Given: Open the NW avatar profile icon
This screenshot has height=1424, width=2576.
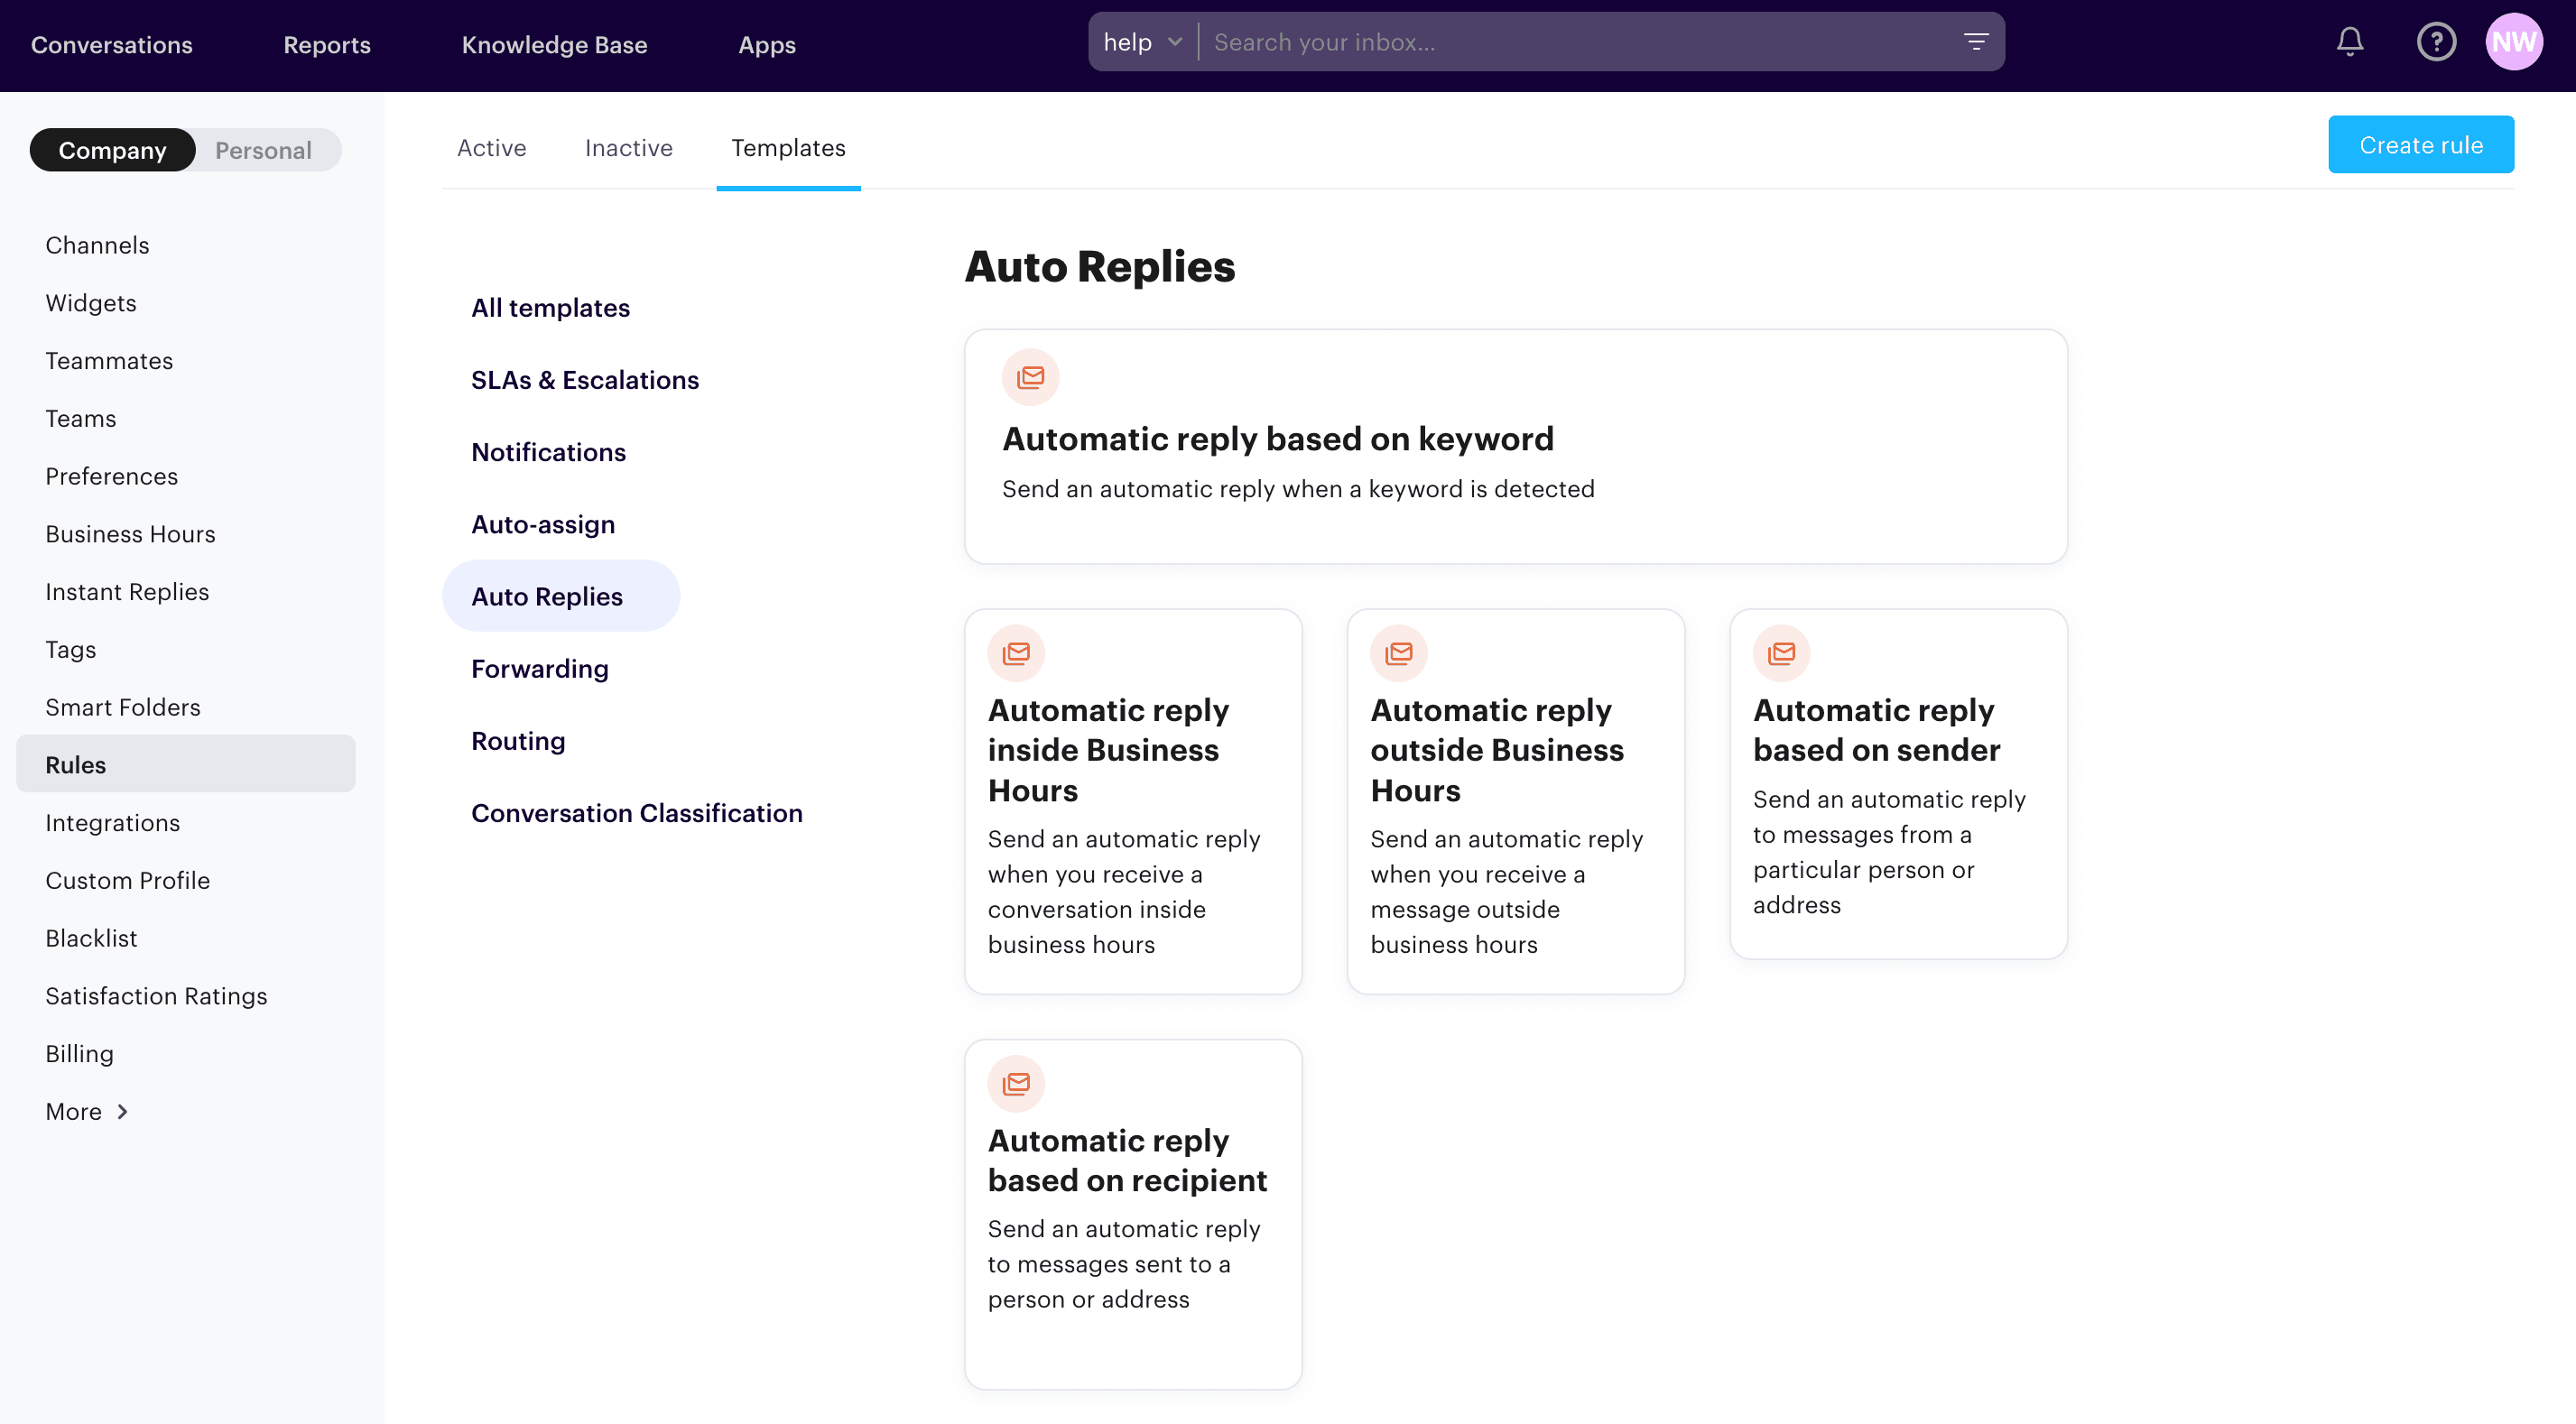Looking at the screenshot, I should 2516,42.
